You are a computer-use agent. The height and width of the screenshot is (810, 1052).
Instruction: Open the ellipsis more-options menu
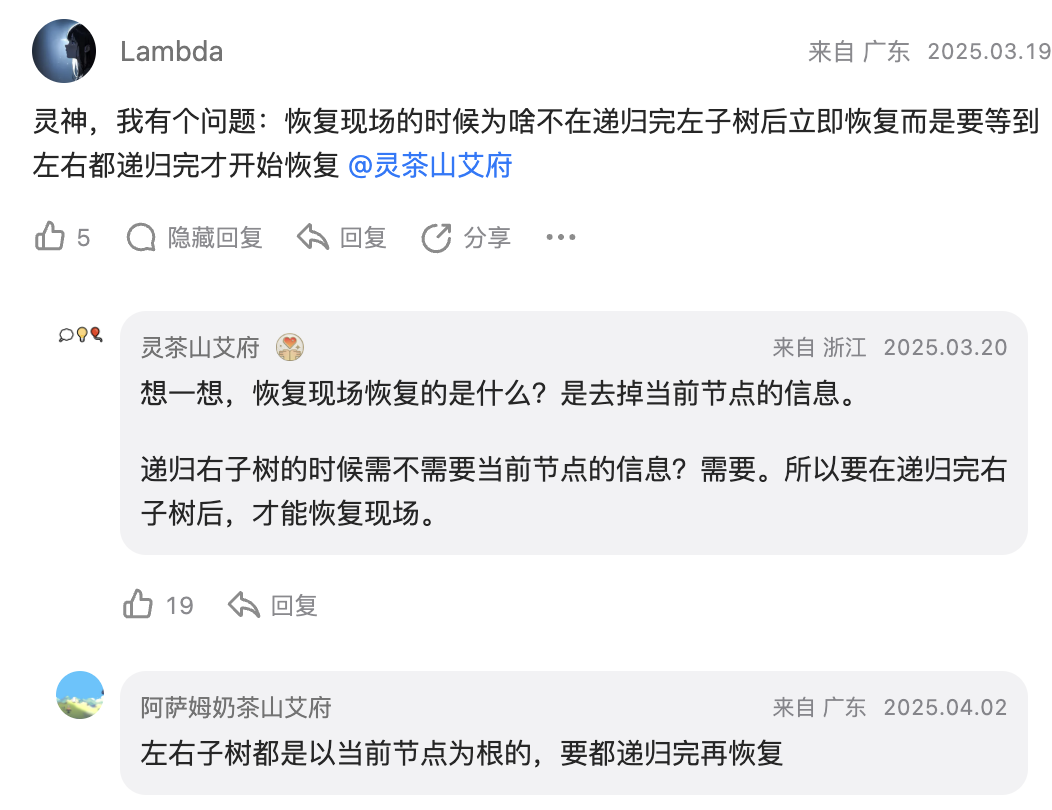tap(560, 237)
